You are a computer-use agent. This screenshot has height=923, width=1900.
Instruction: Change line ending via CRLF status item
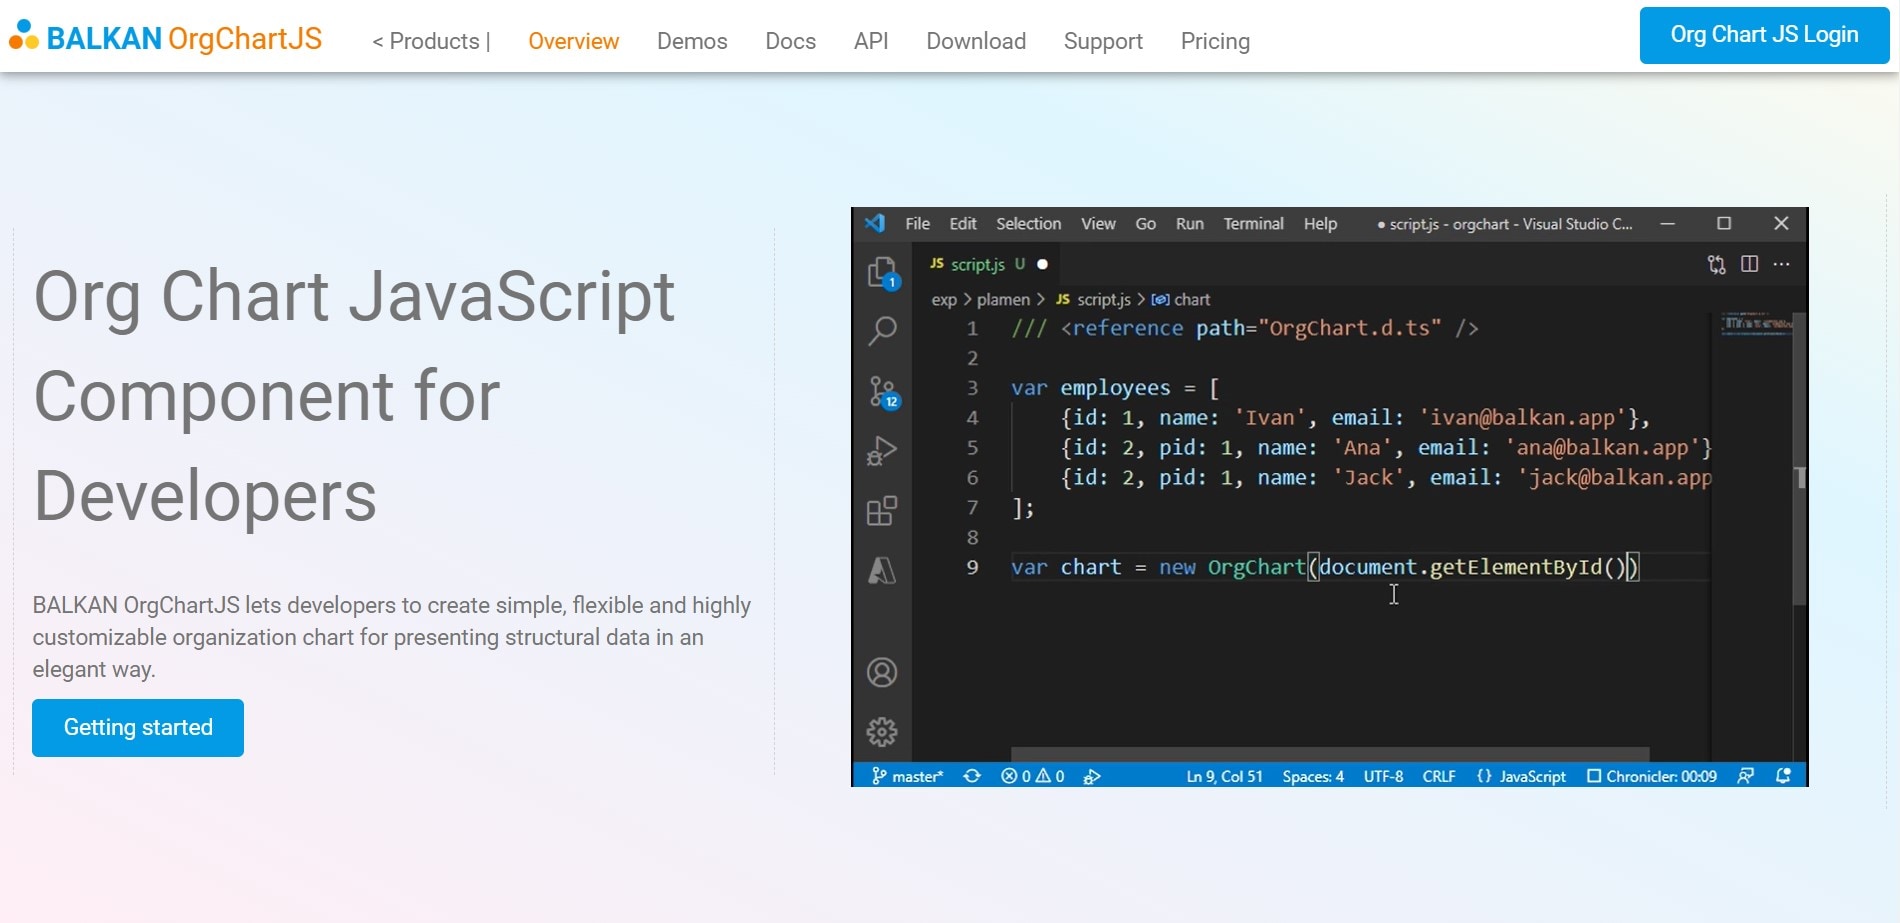coord(1439,776)
